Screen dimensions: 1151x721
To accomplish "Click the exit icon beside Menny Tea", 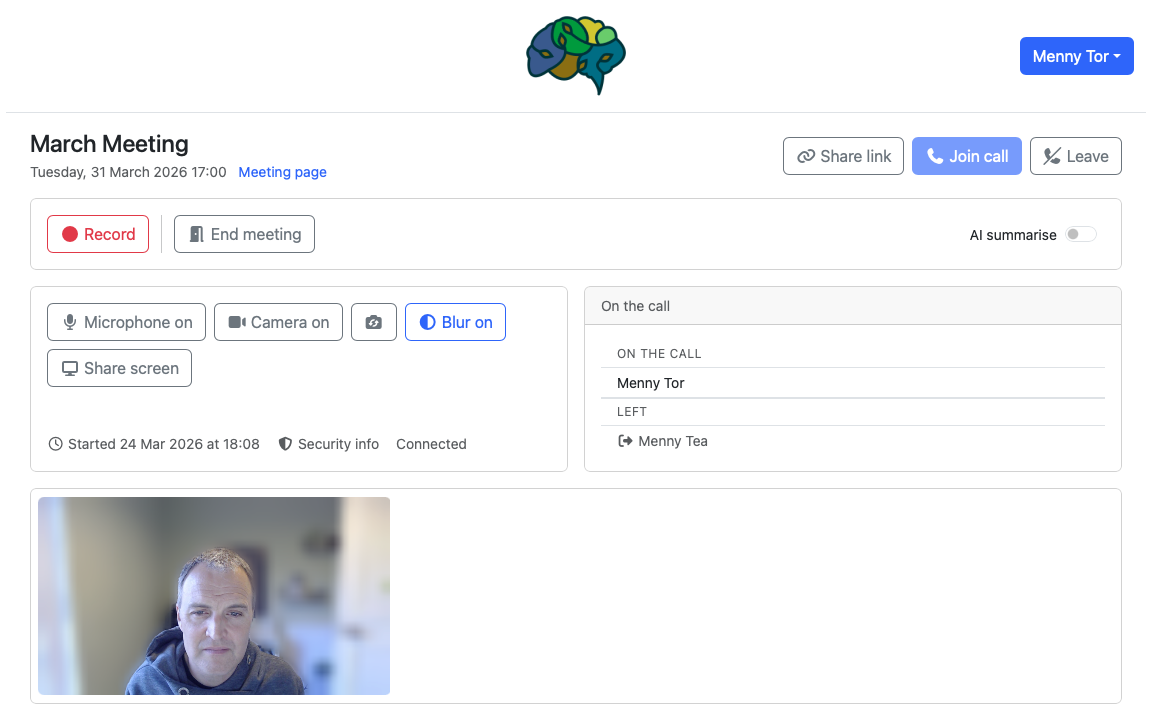I will pyautogui.click(x=625, y=441).
